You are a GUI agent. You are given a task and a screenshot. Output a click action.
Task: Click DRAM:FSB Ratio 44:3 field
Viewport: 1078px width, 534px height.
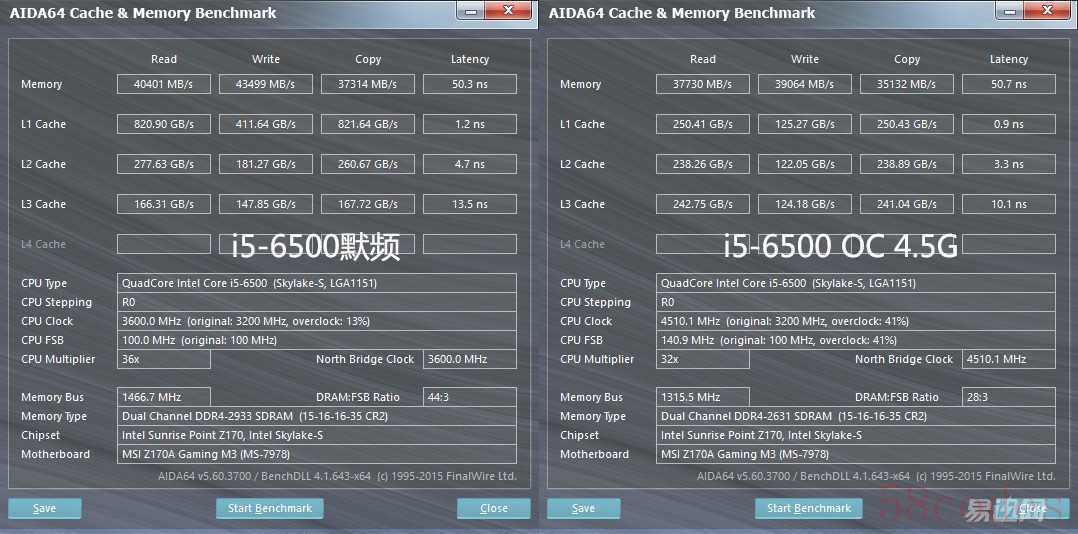(470, 397)
